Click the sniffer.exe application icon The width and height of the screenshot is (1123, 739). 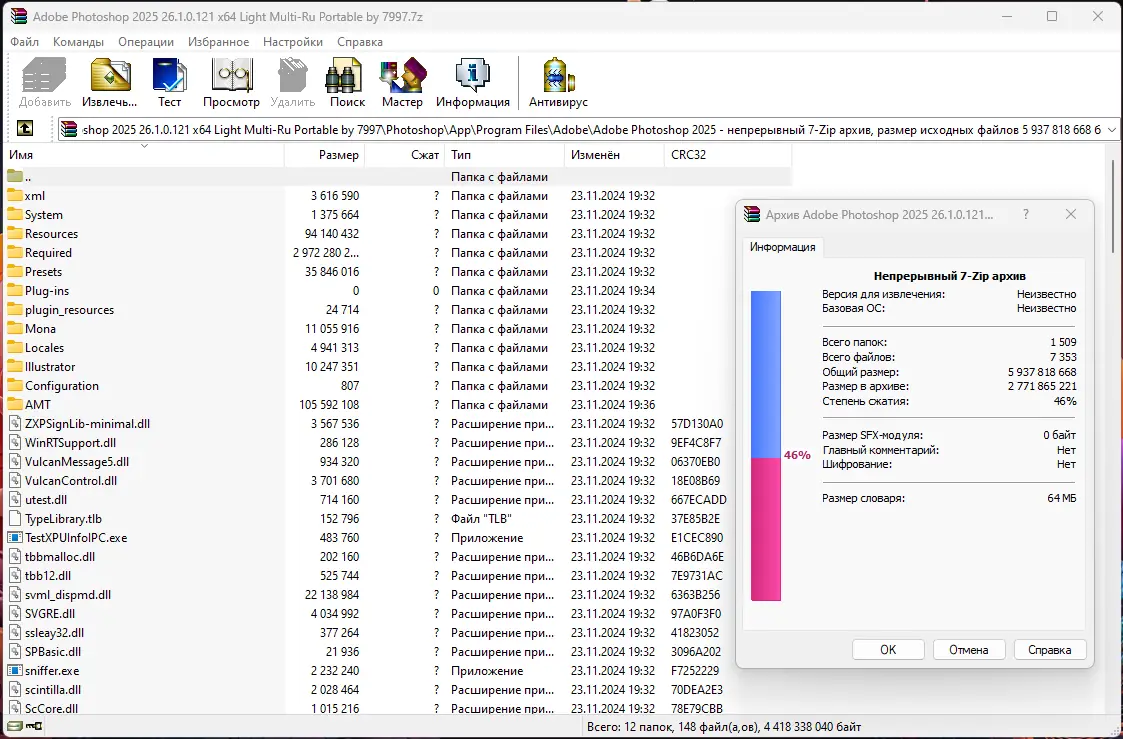[15, 670]
